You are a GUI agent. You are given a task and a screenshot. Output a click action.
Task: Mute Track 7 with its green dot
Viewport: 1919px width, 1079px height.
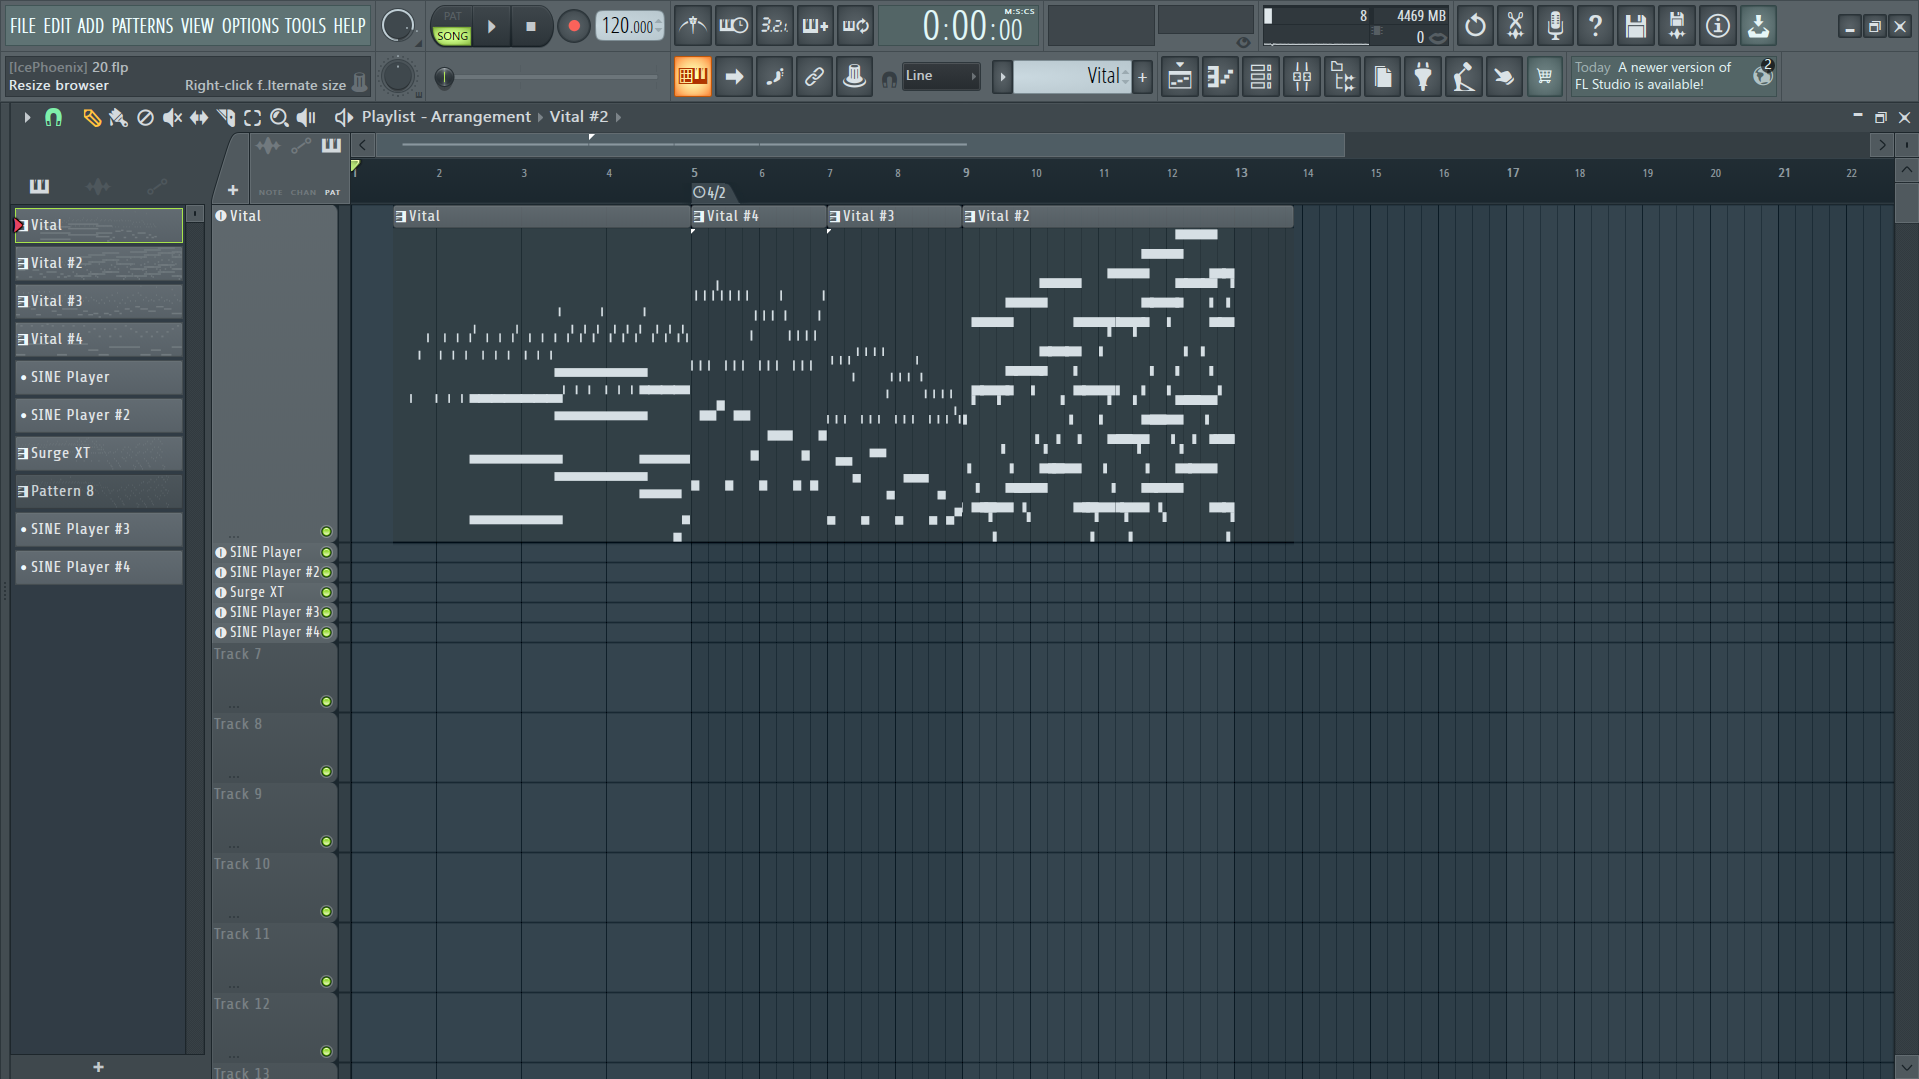pyautogui.click(x=326, y=702)
